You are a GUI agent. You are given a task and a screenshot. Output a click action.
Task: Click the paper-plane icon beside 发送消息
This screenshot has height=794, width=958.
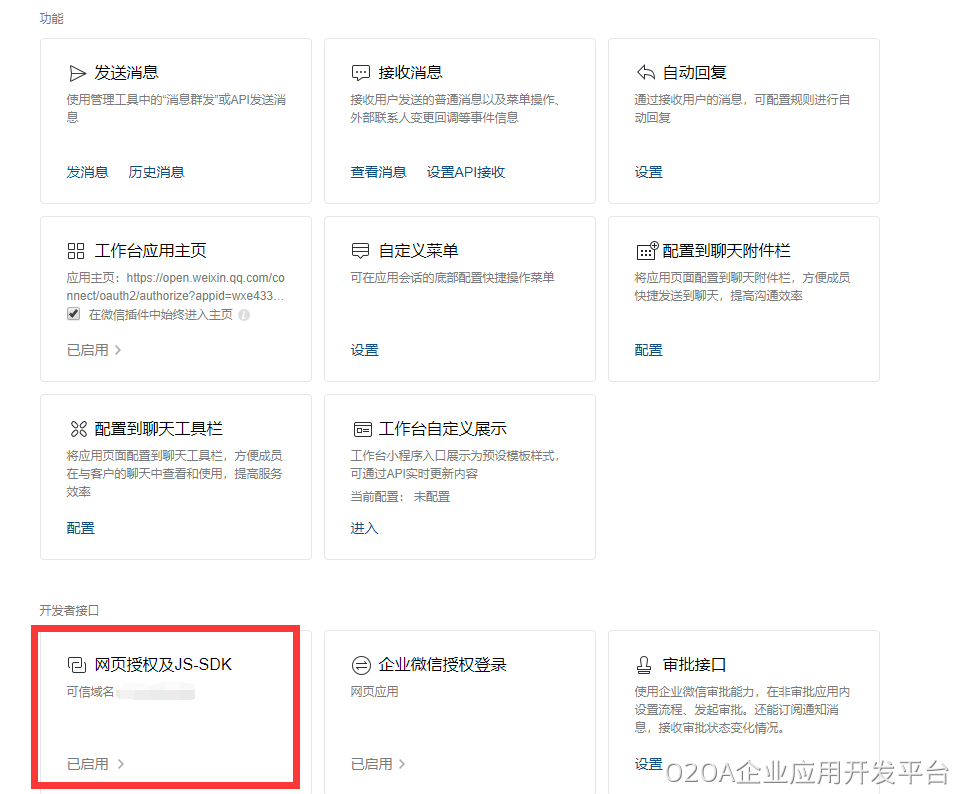pos(77,73)
